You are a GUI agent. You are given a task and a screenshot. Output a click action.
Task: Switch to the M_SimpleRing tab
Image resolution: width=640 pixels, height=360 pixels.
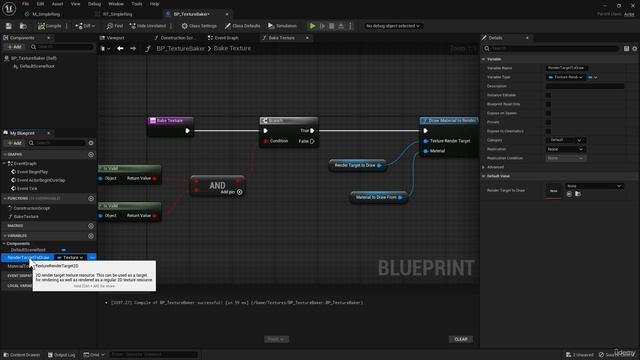click(46, 14)
